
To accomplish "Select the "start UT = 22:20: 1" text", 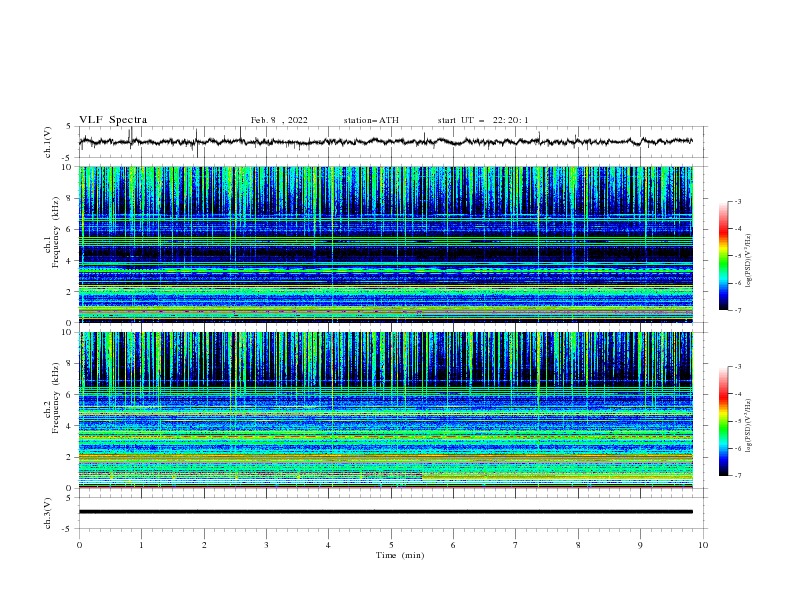I will click(483, 120).
